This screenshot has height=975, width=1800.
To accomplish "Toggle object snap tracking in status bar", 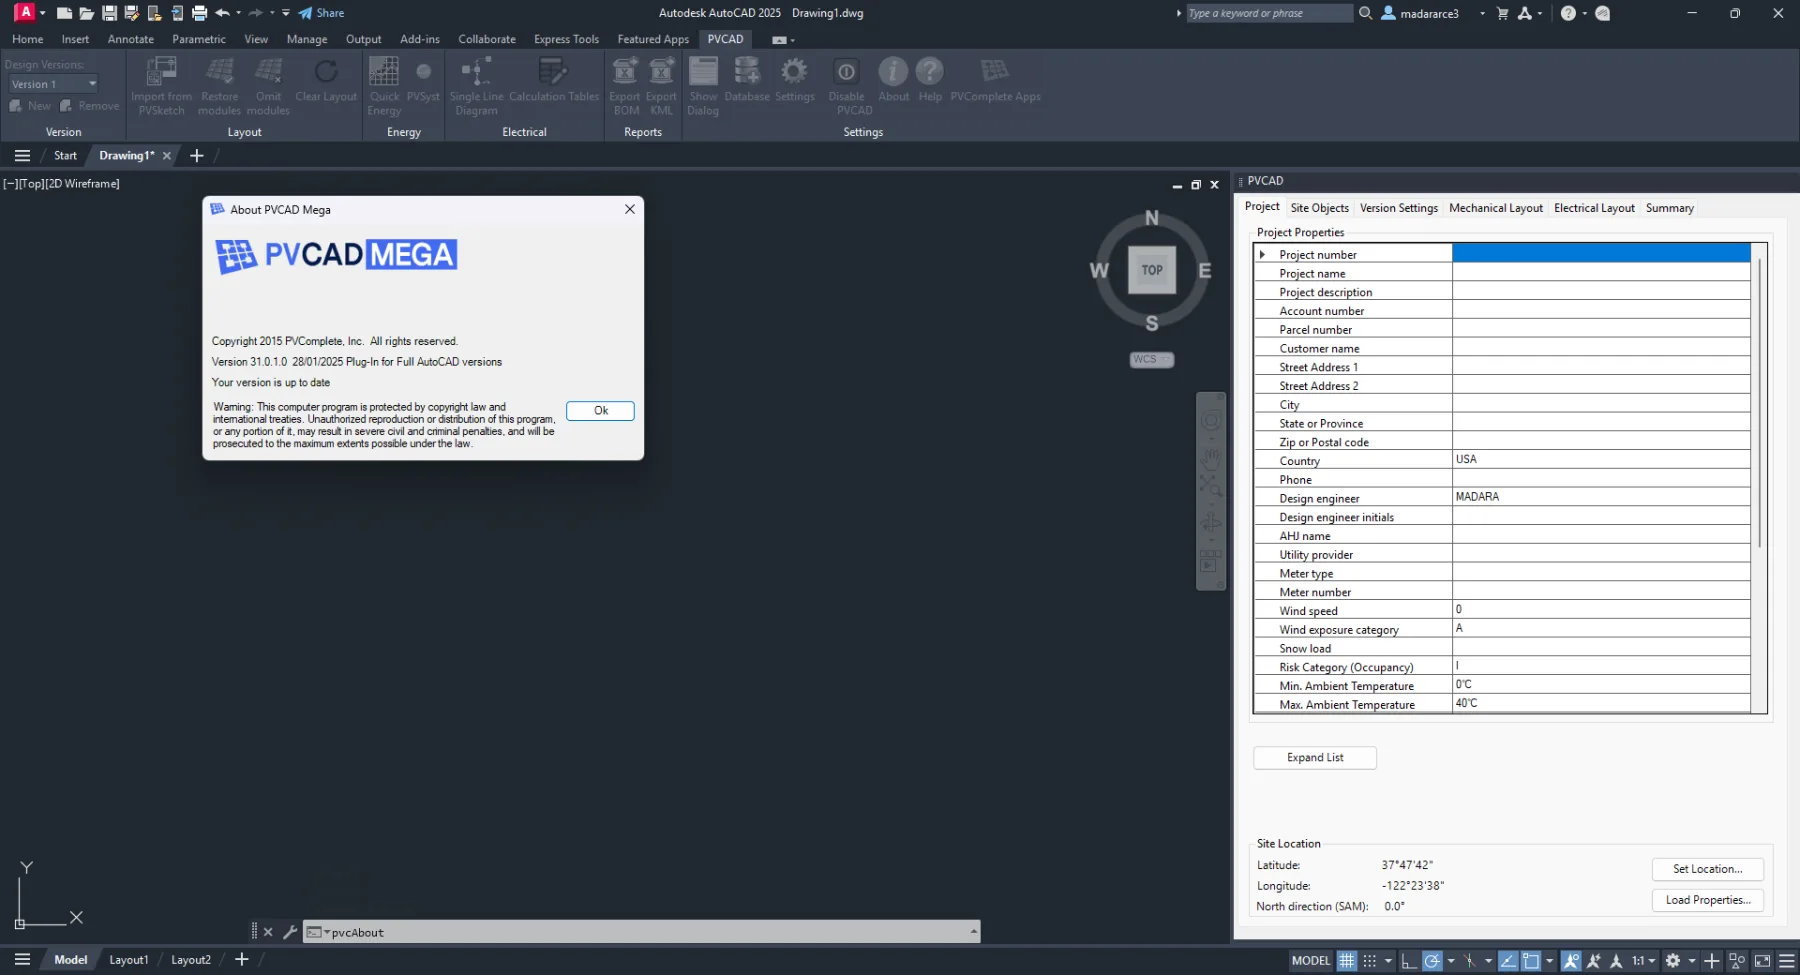I will coord(1508,960).
